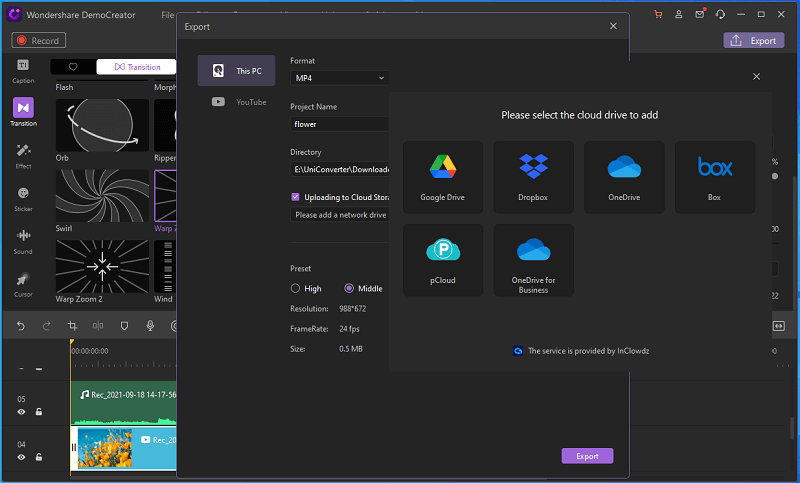Uncheck Uploading to Cloud Storage checkbox

click(295, 197)
